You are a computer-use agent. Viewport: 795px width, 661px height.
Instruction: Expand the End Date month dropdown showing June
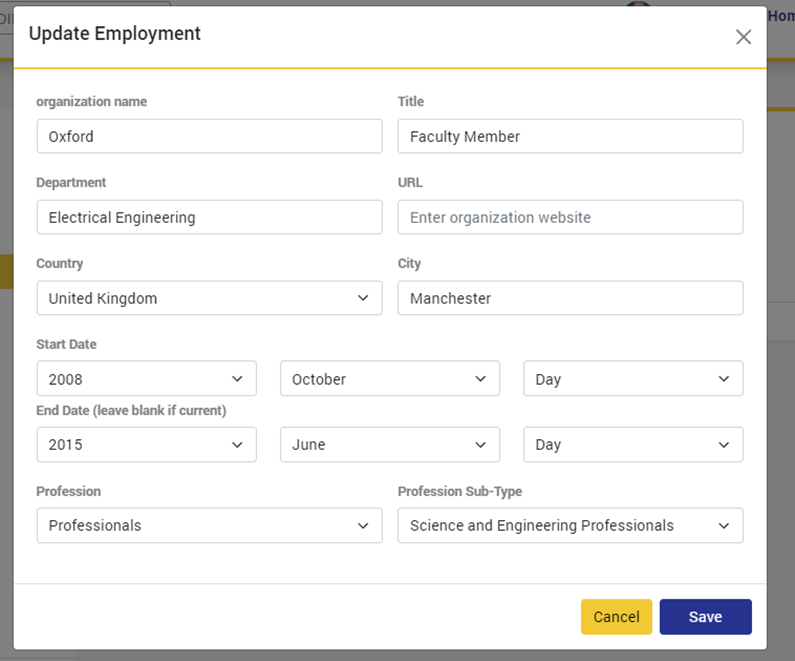(x=390, y=445)
